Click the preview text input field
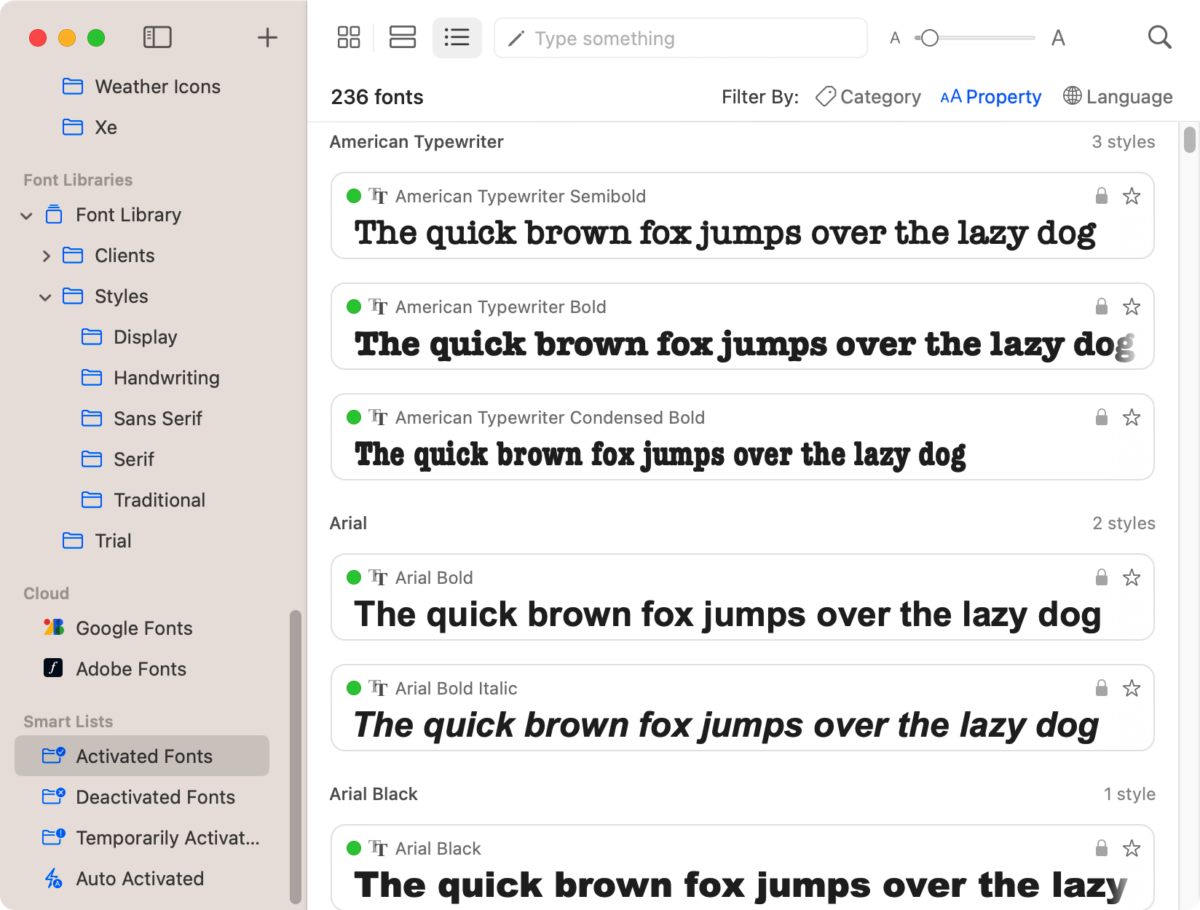Viewport: 1200px width, 910px height. (x=681, y=38)
